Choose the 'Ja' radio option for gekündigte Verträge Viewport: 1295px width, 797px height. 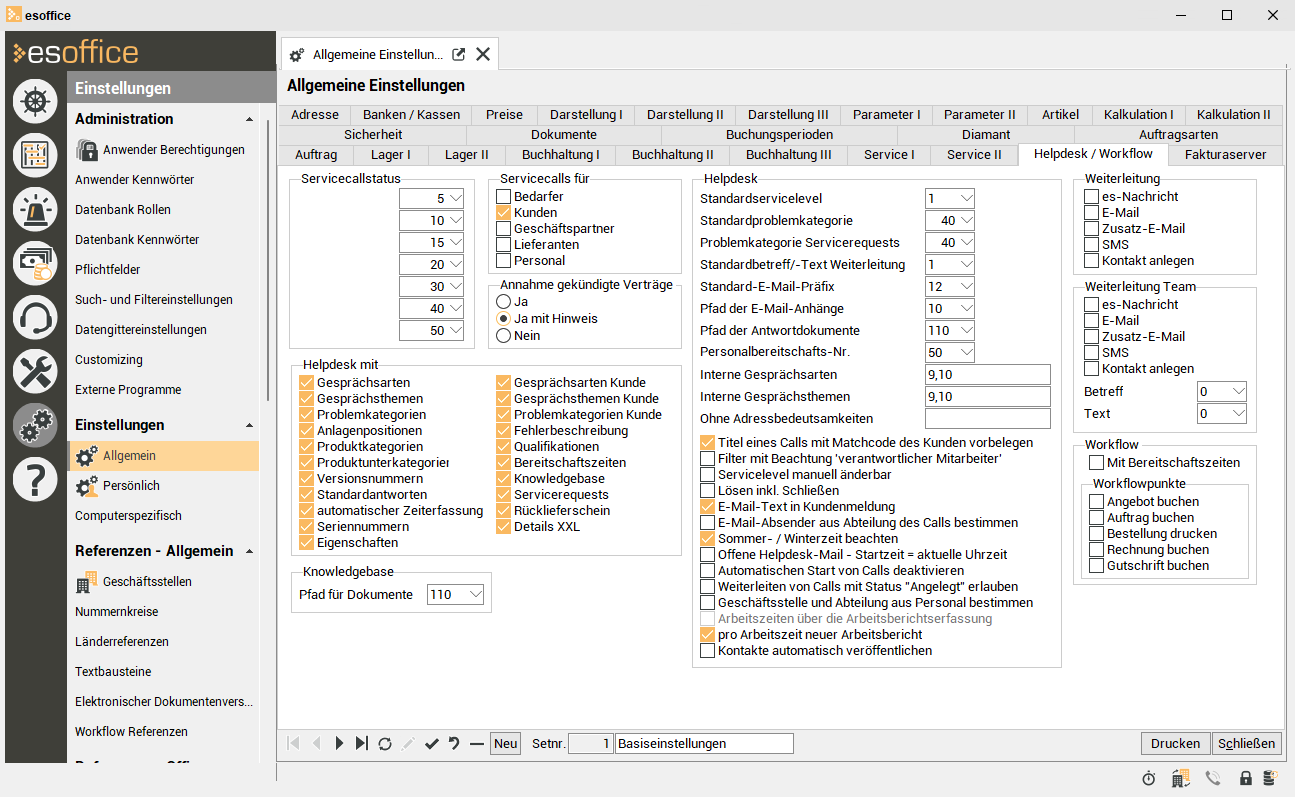(x=505, y=302)
